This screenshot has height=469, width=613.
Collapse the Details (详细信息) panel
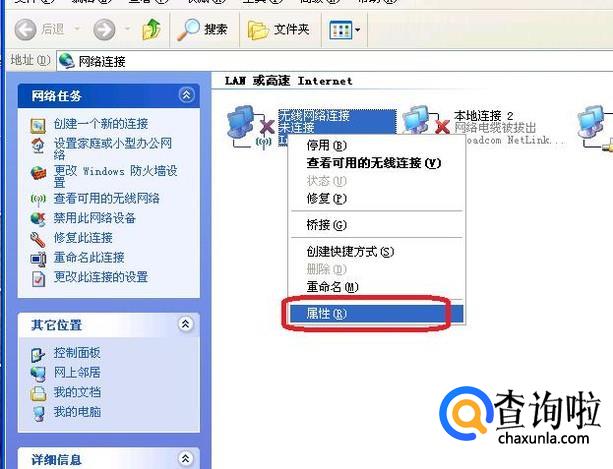click(186, 458)
